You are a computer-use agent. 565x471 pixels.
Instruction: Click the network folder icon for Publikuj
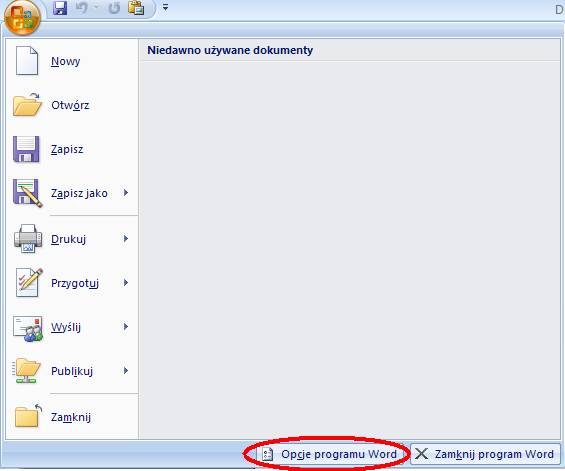(26, 371)
